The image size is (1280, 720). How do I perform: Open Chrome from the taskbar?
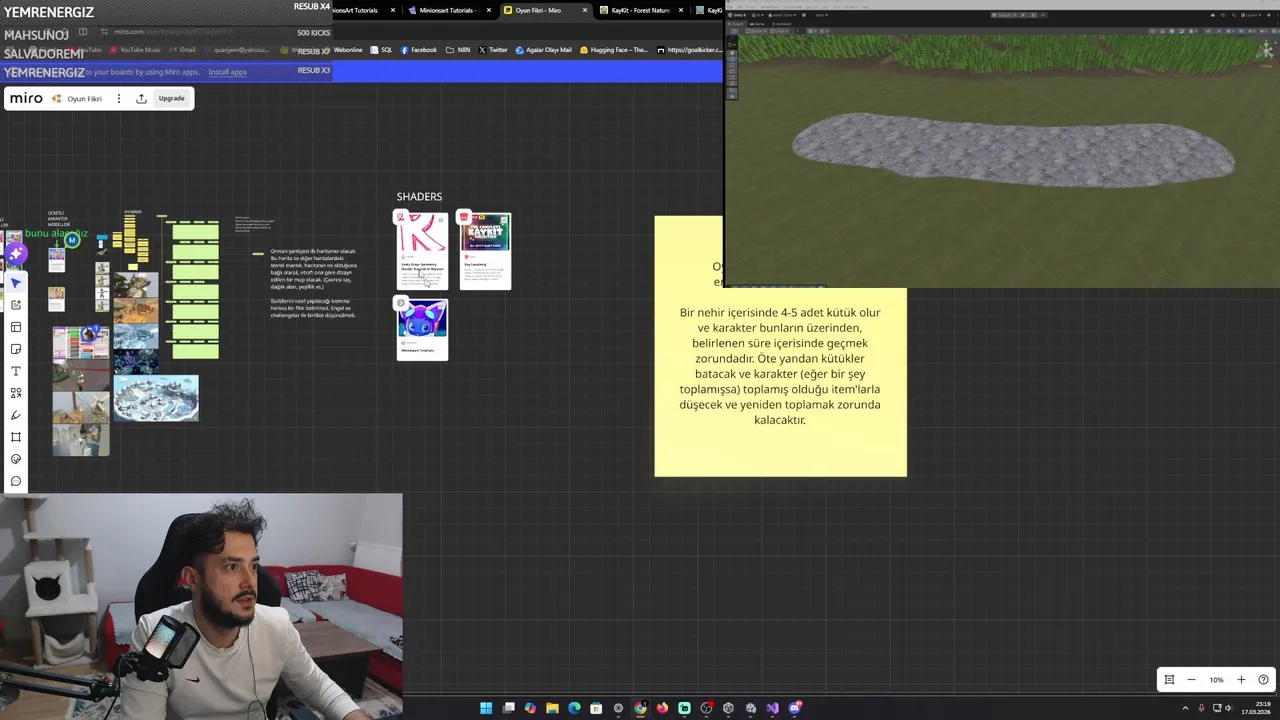click(640, 708)
